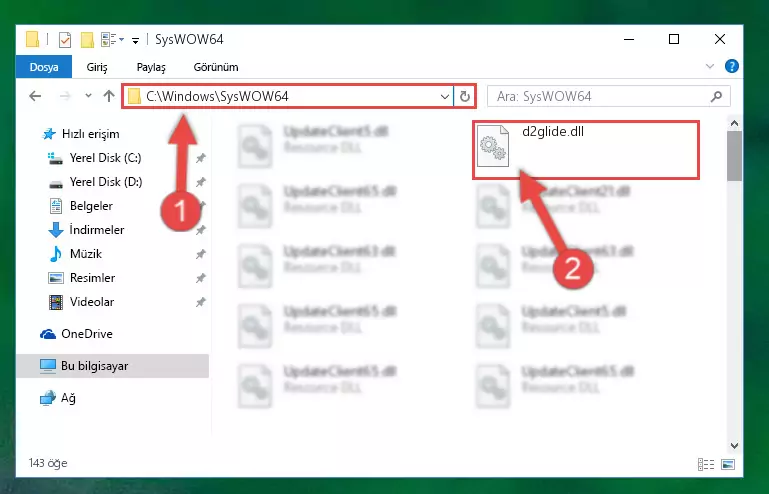Open Resimler in the sidebar
Screen dimensions: 769x494
tap(92, 278)
